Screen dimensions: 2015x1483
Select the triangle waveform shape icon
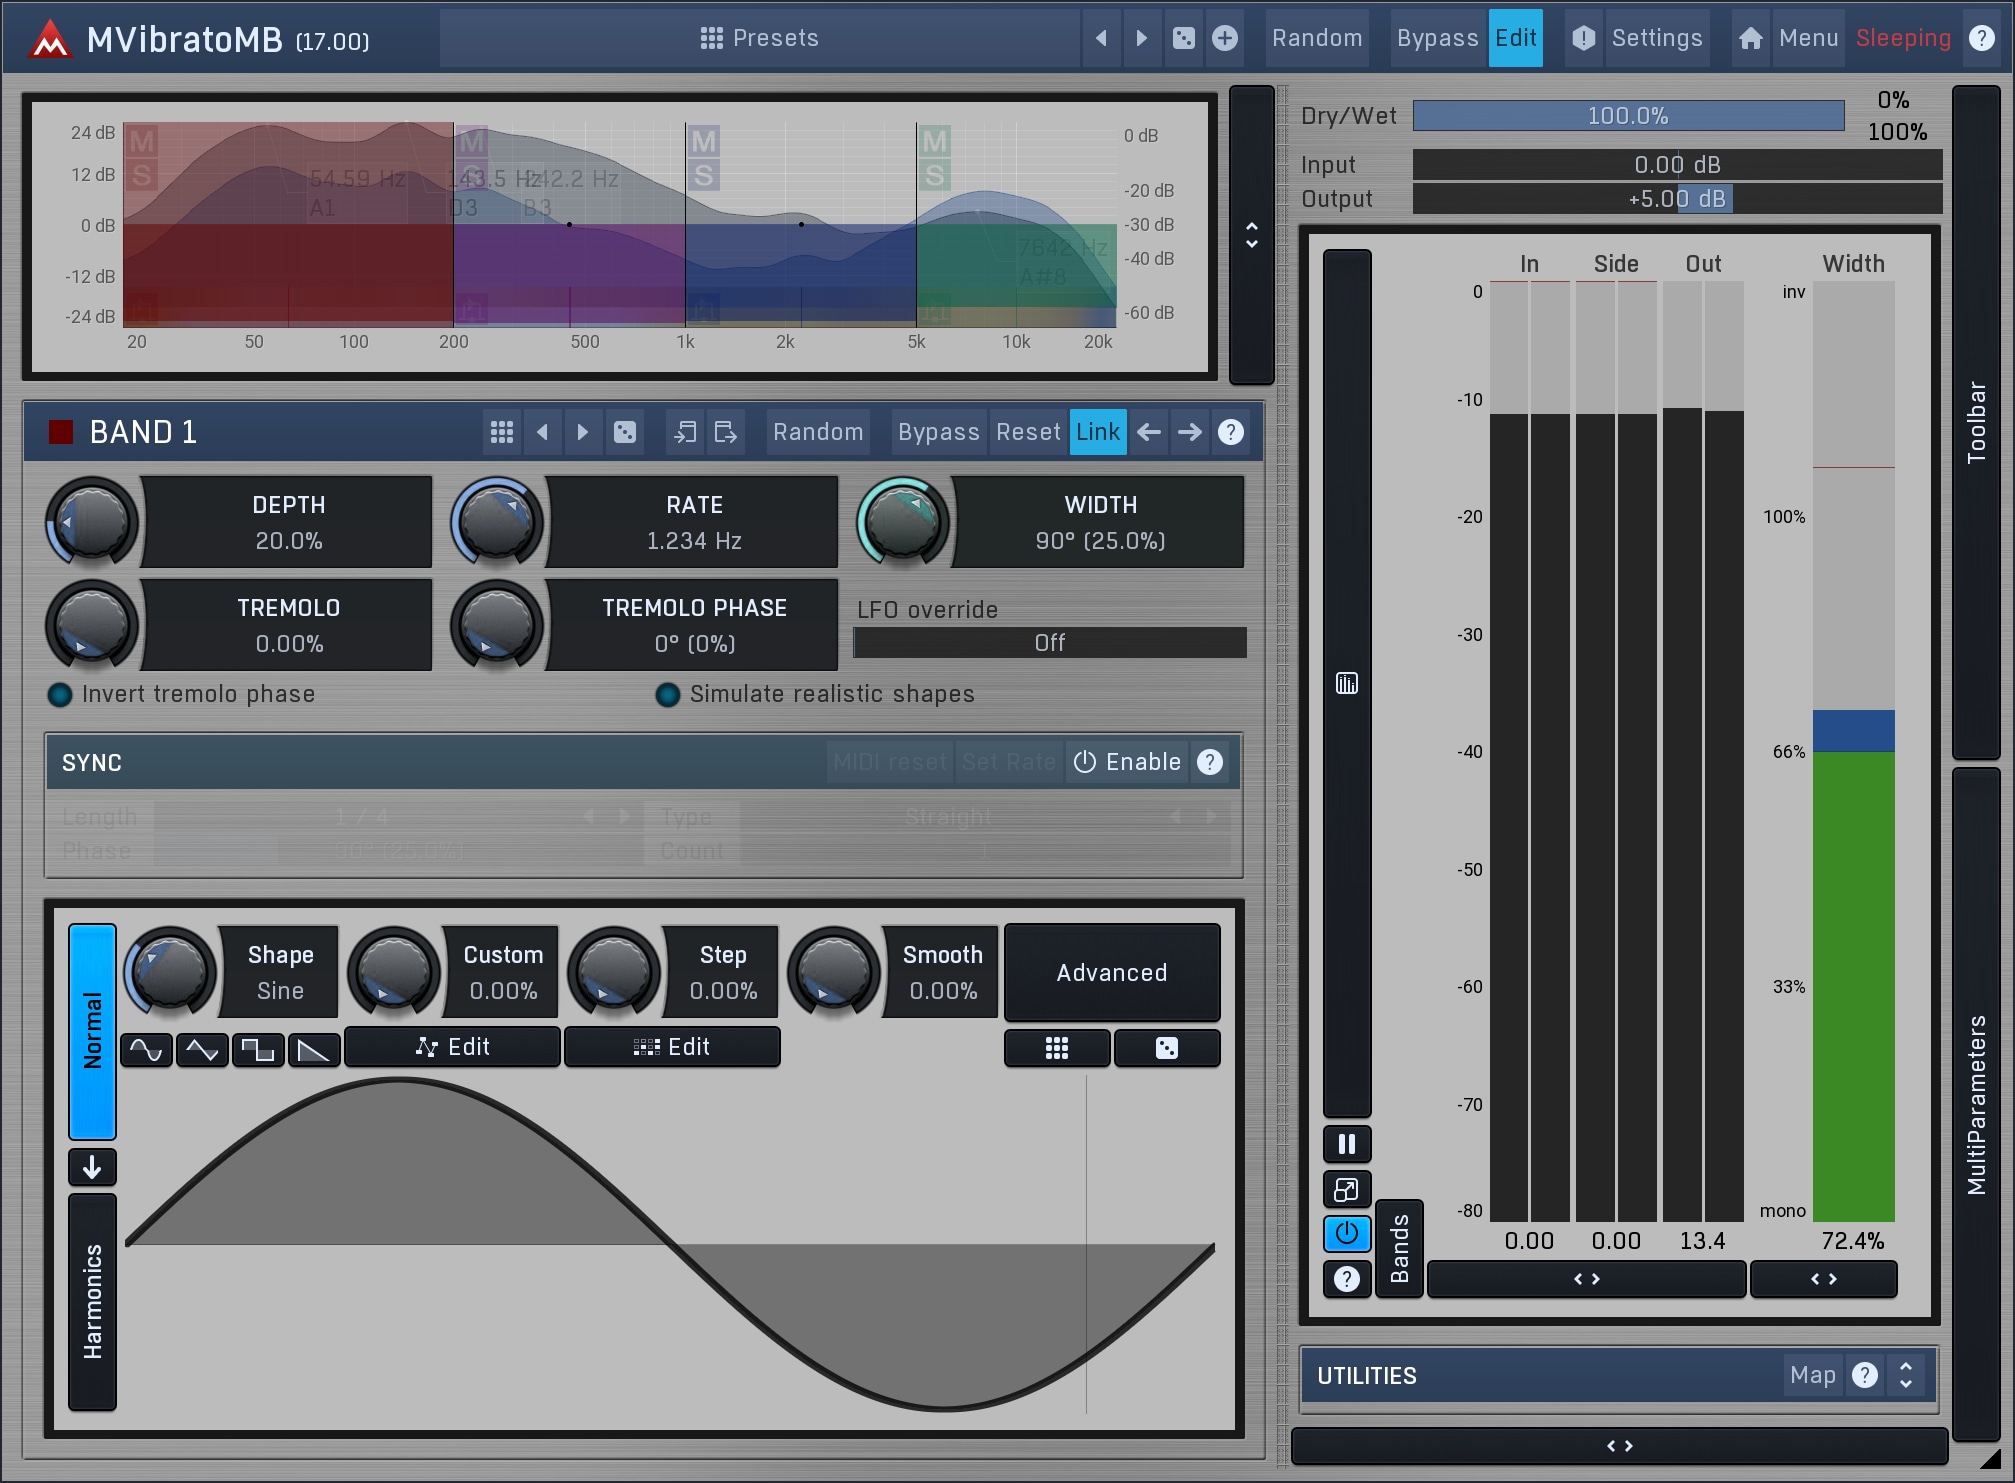click(x=202, y=1050)
